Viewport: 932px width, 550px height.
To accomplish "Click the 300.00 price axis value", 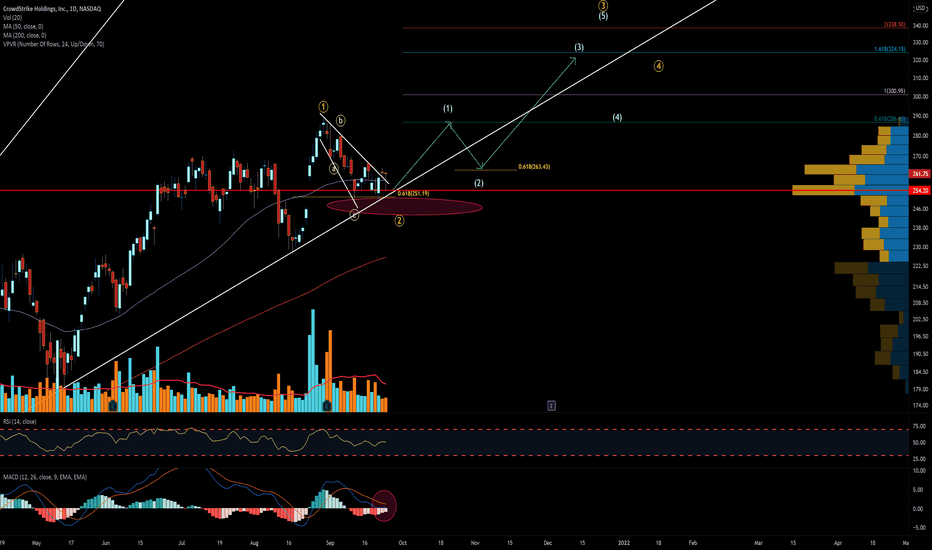I will pos(921,96).
